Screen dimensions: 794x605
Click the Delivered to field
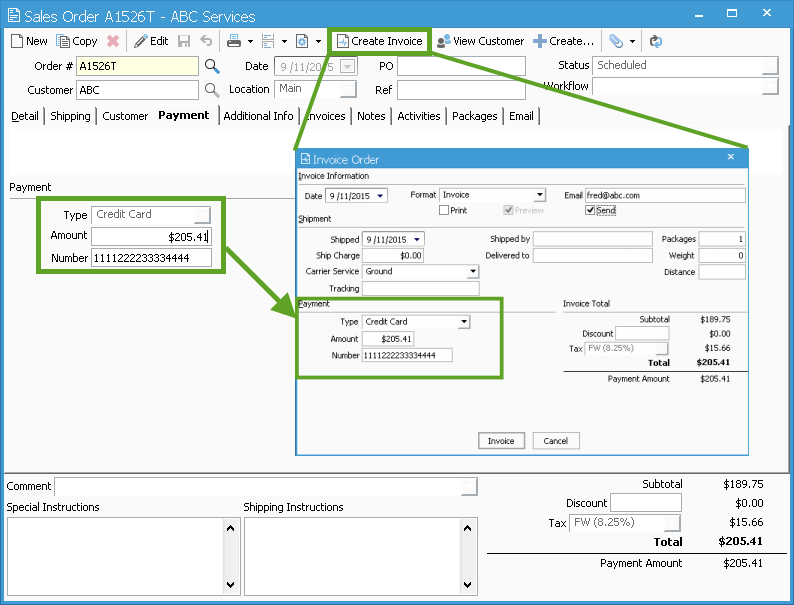[592, 256]
